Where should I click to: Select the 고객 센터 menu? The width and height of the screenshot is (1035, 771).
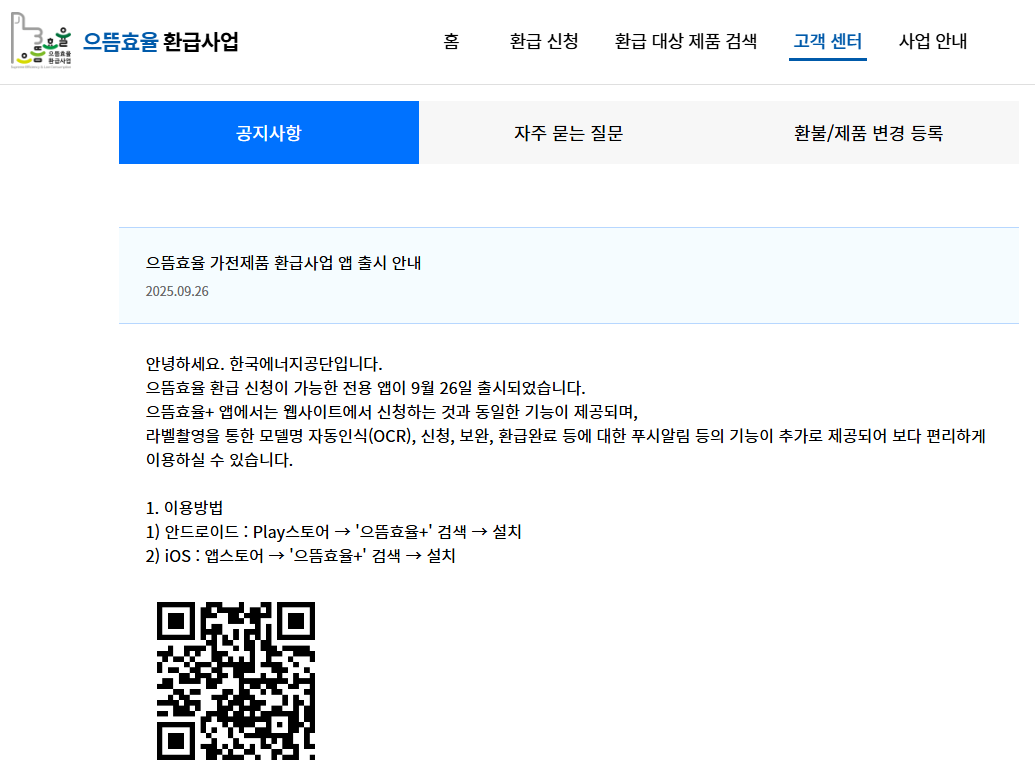pos(828,41)
